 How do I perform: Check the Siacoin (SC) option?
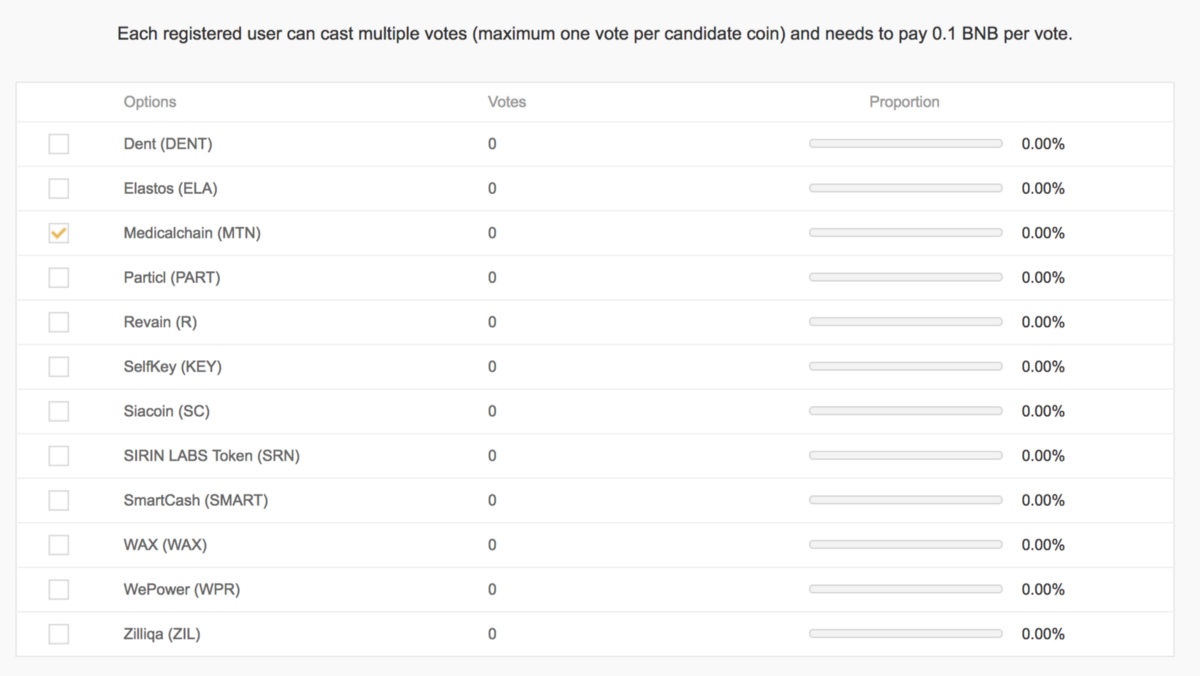pyautogui.click(x=59, y=411)
